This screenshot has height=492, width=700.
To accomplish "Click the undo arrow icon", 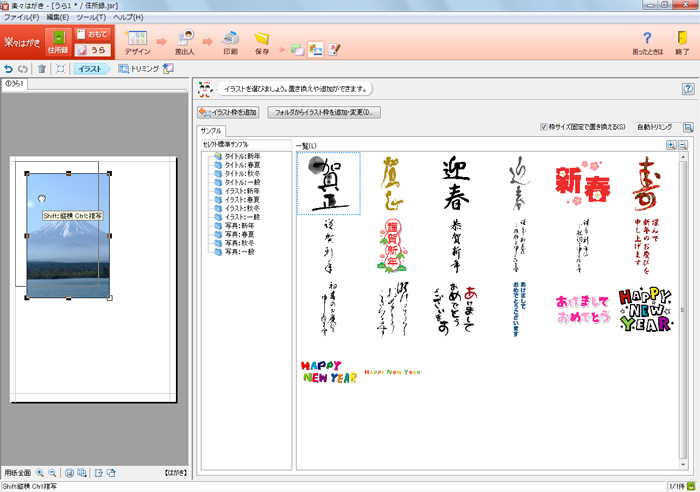I will (x=9, y=69).
